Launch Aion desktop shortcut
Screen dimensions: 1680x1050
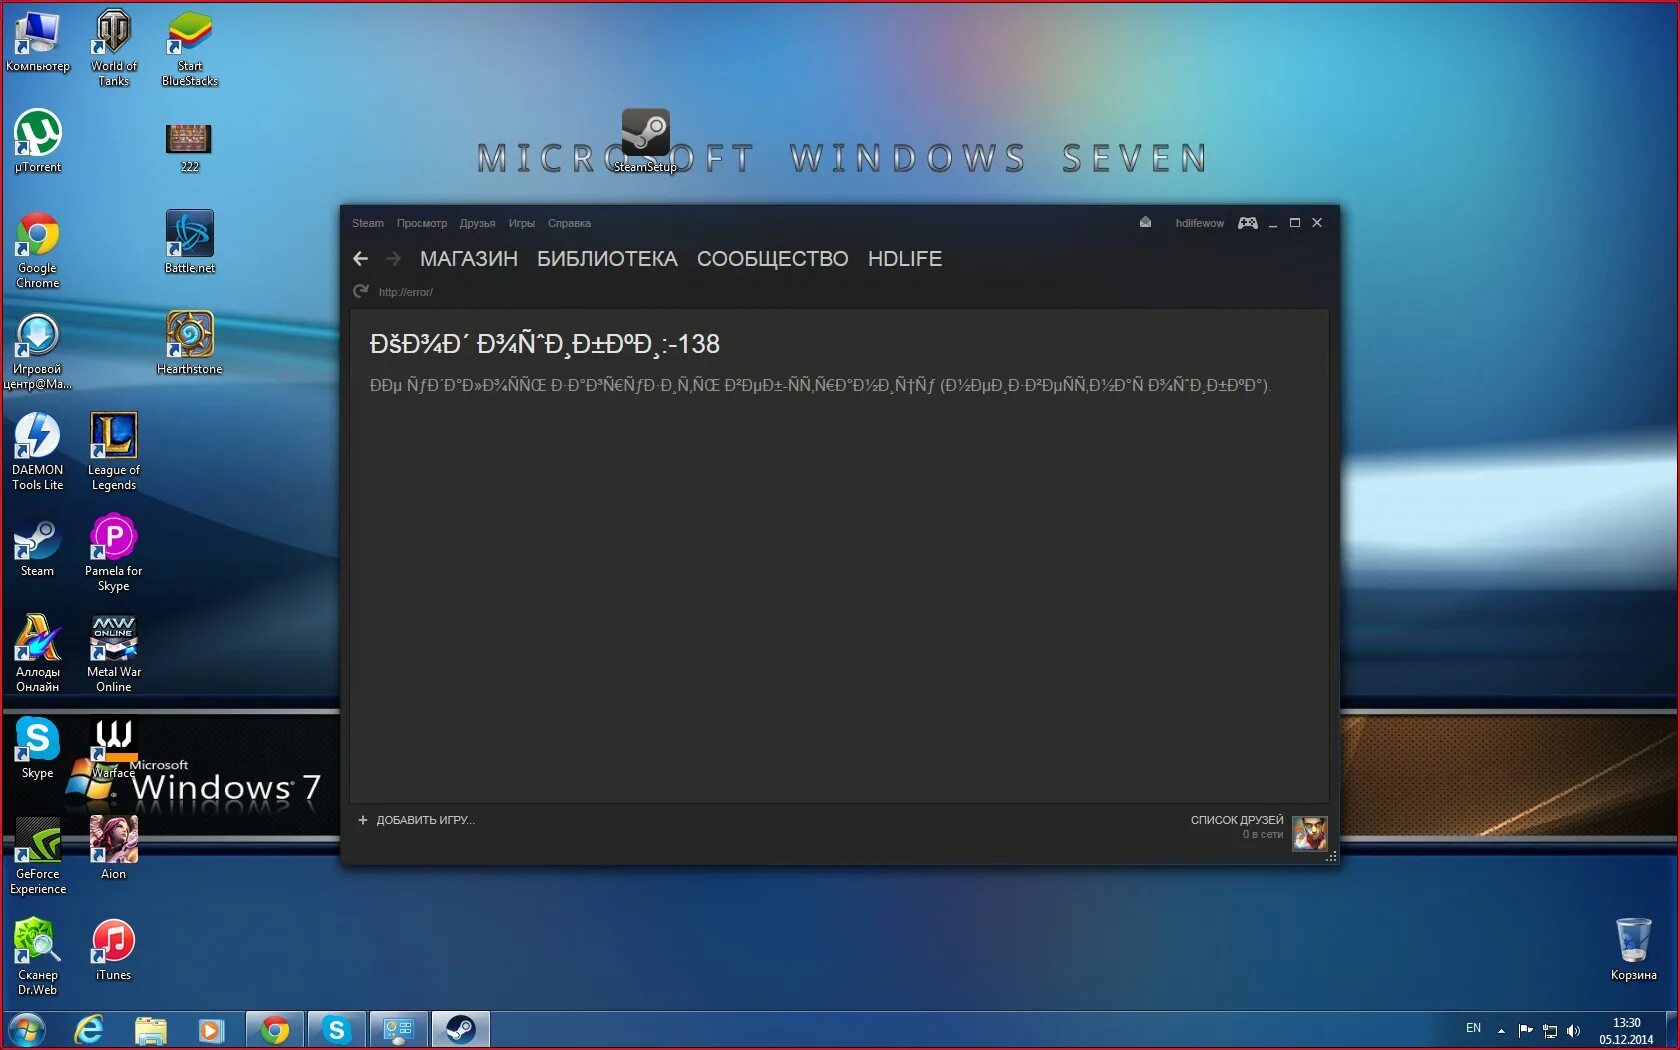point(113,848)
